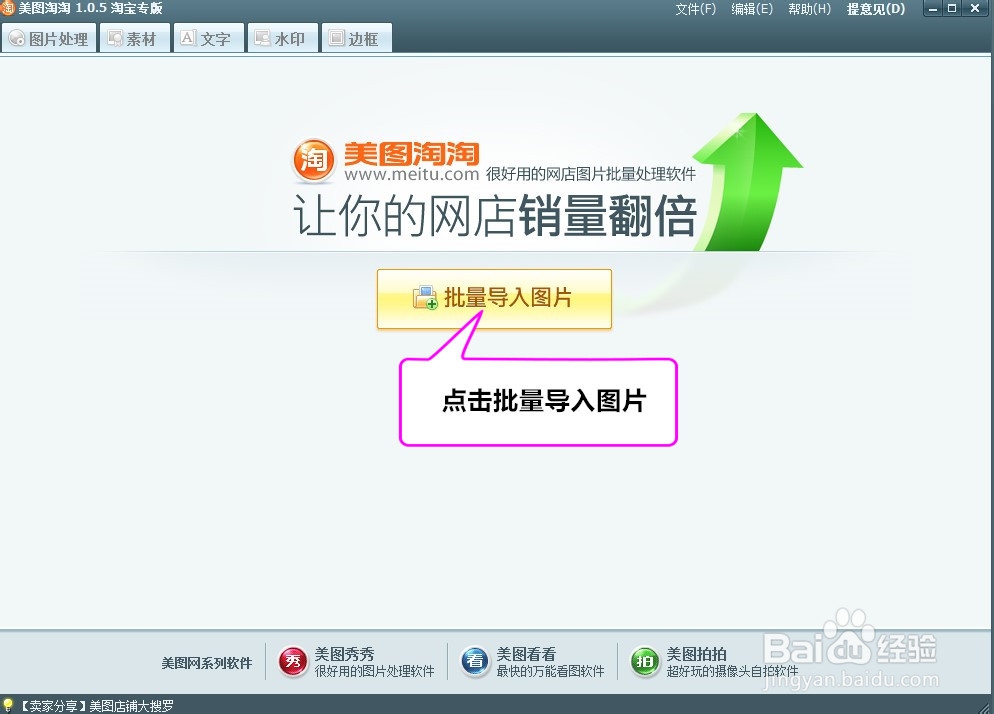This screenshot has width=994, height=714.
Task: Open the 帮助(H) menu
Action: (810, 9)
